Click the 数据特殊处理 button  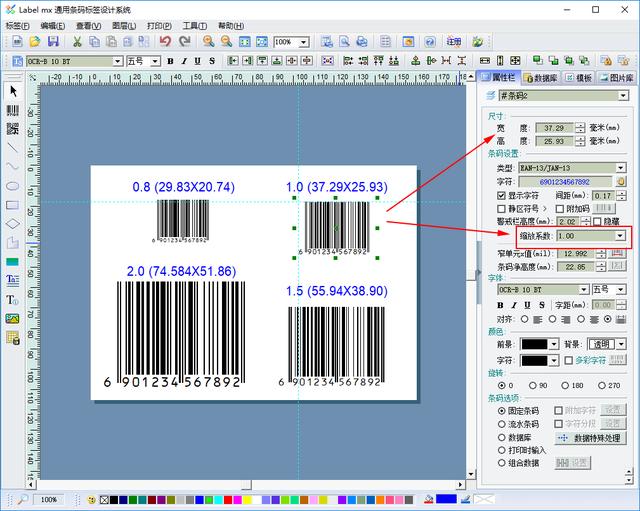click(591, 438)
